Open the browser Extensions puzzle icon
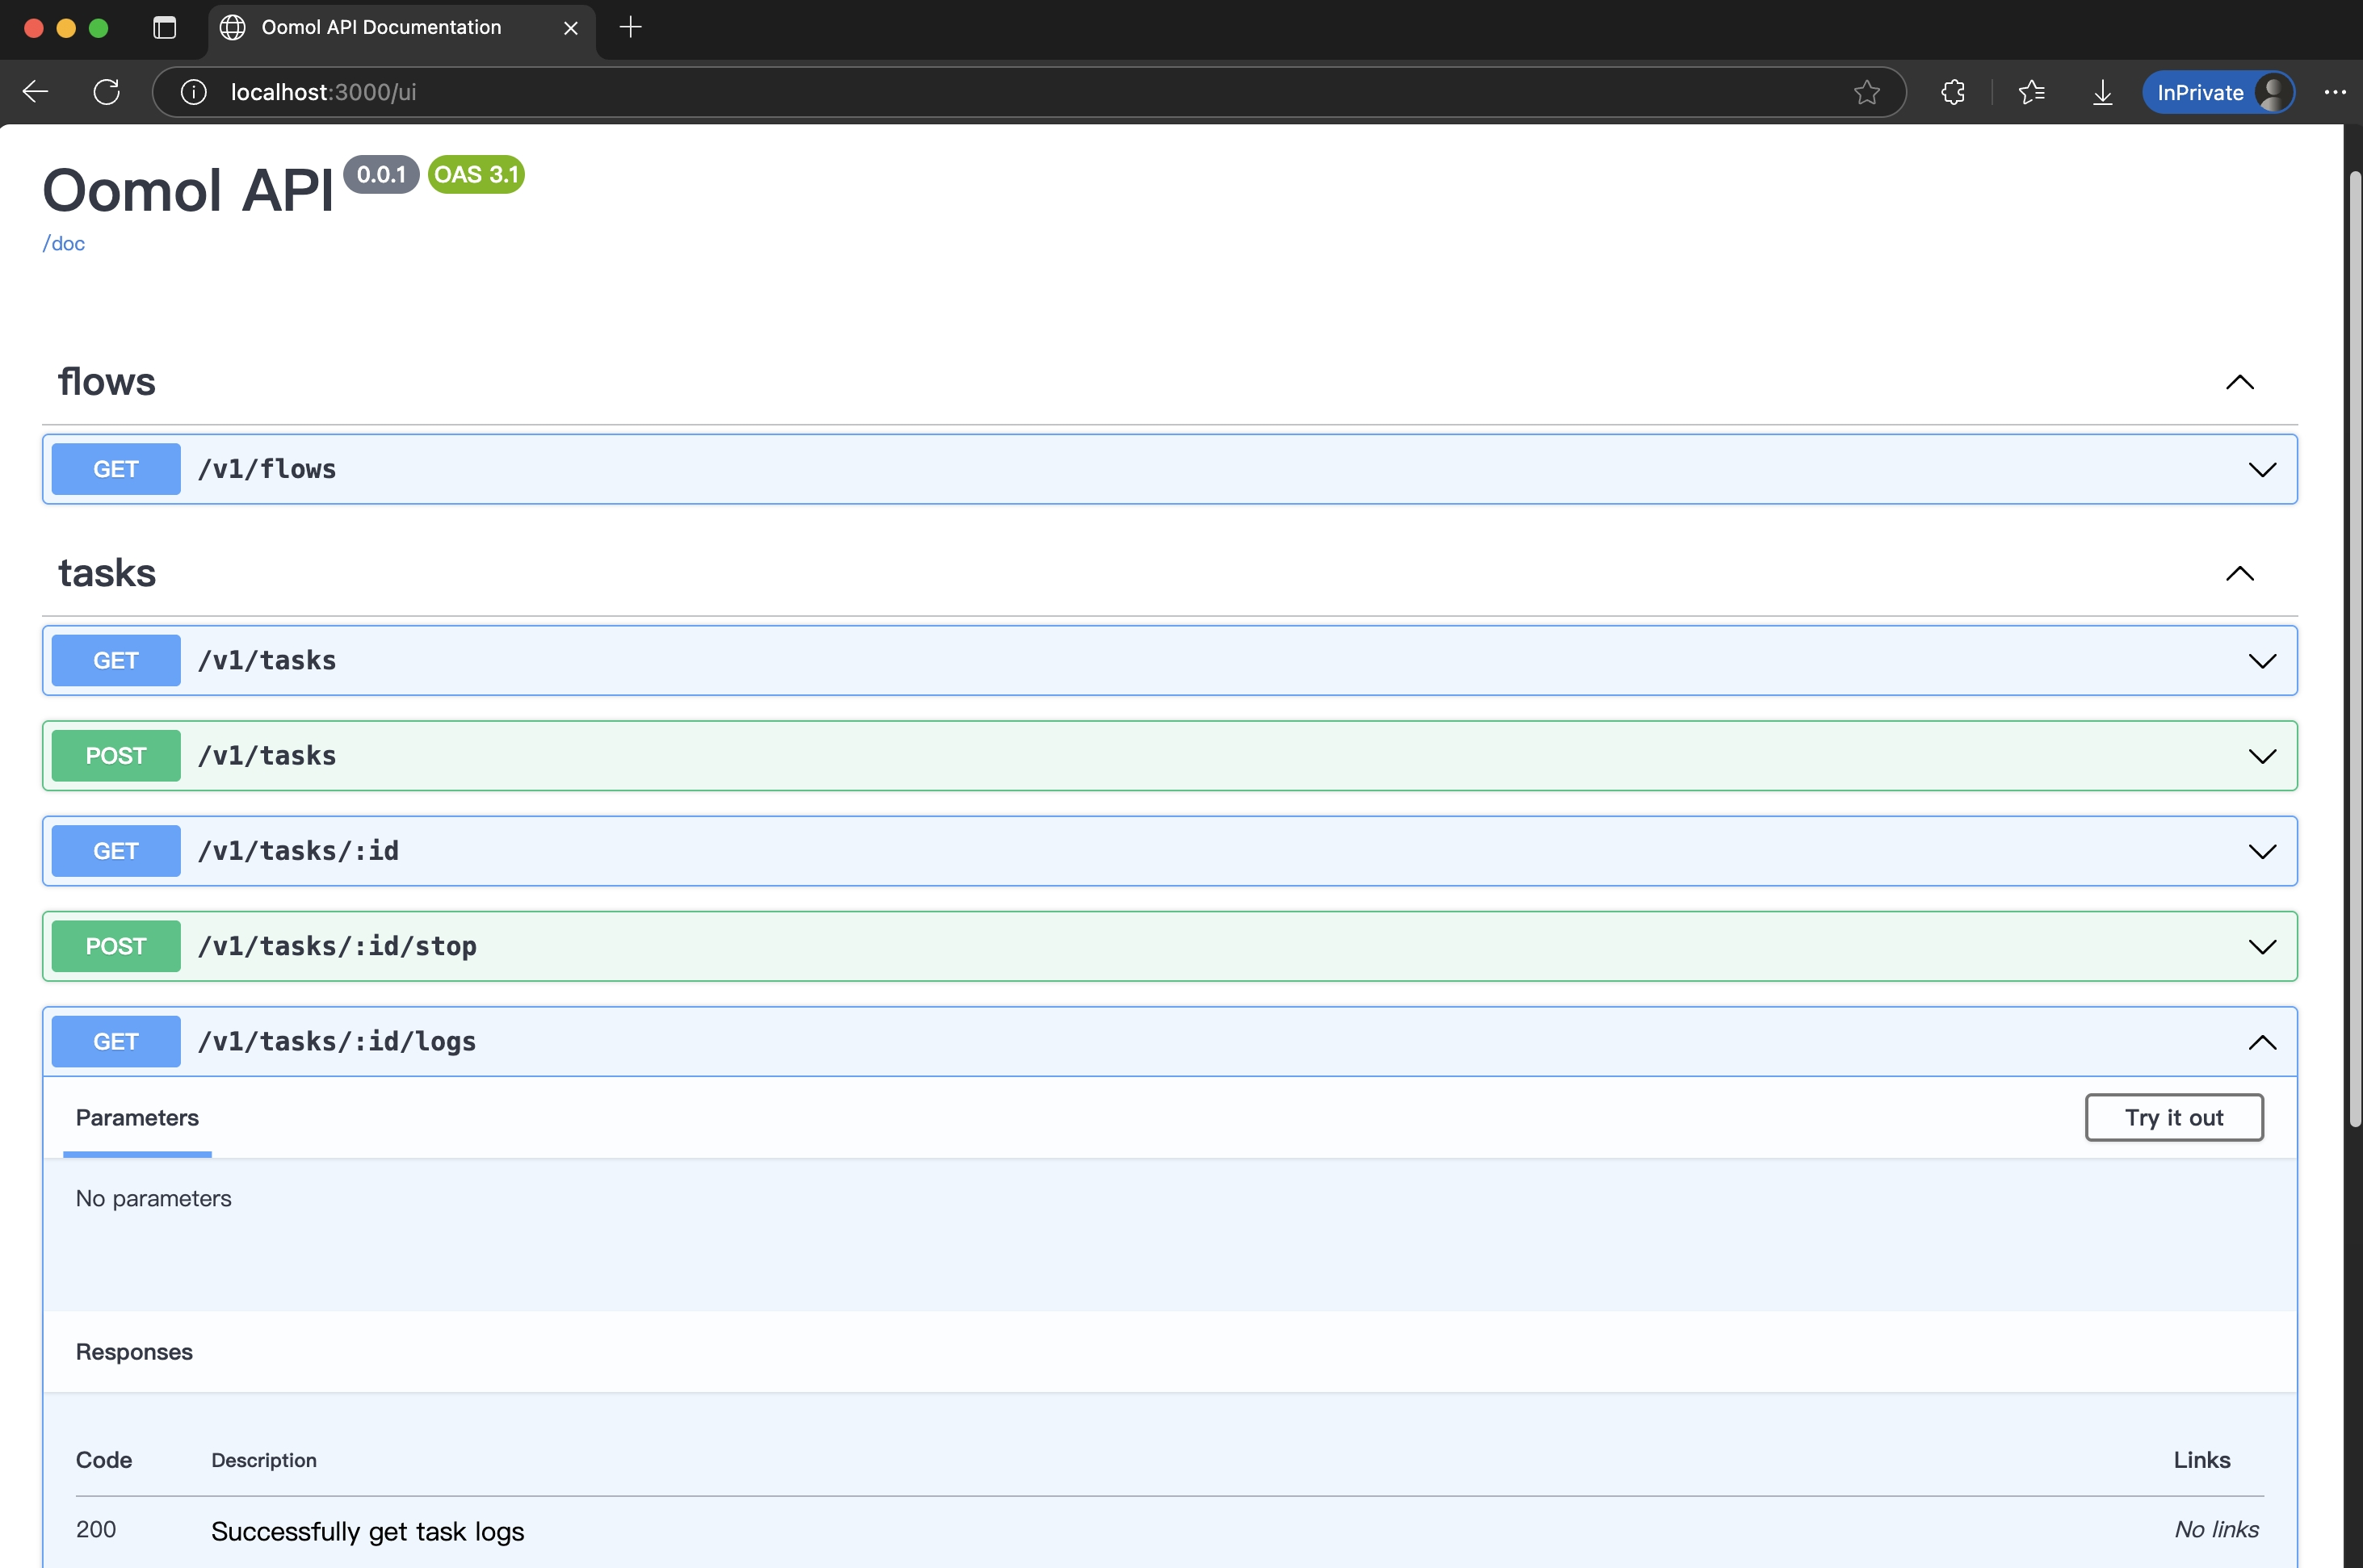Viewport: 2363px width, 1568px height. [1952, 92]
